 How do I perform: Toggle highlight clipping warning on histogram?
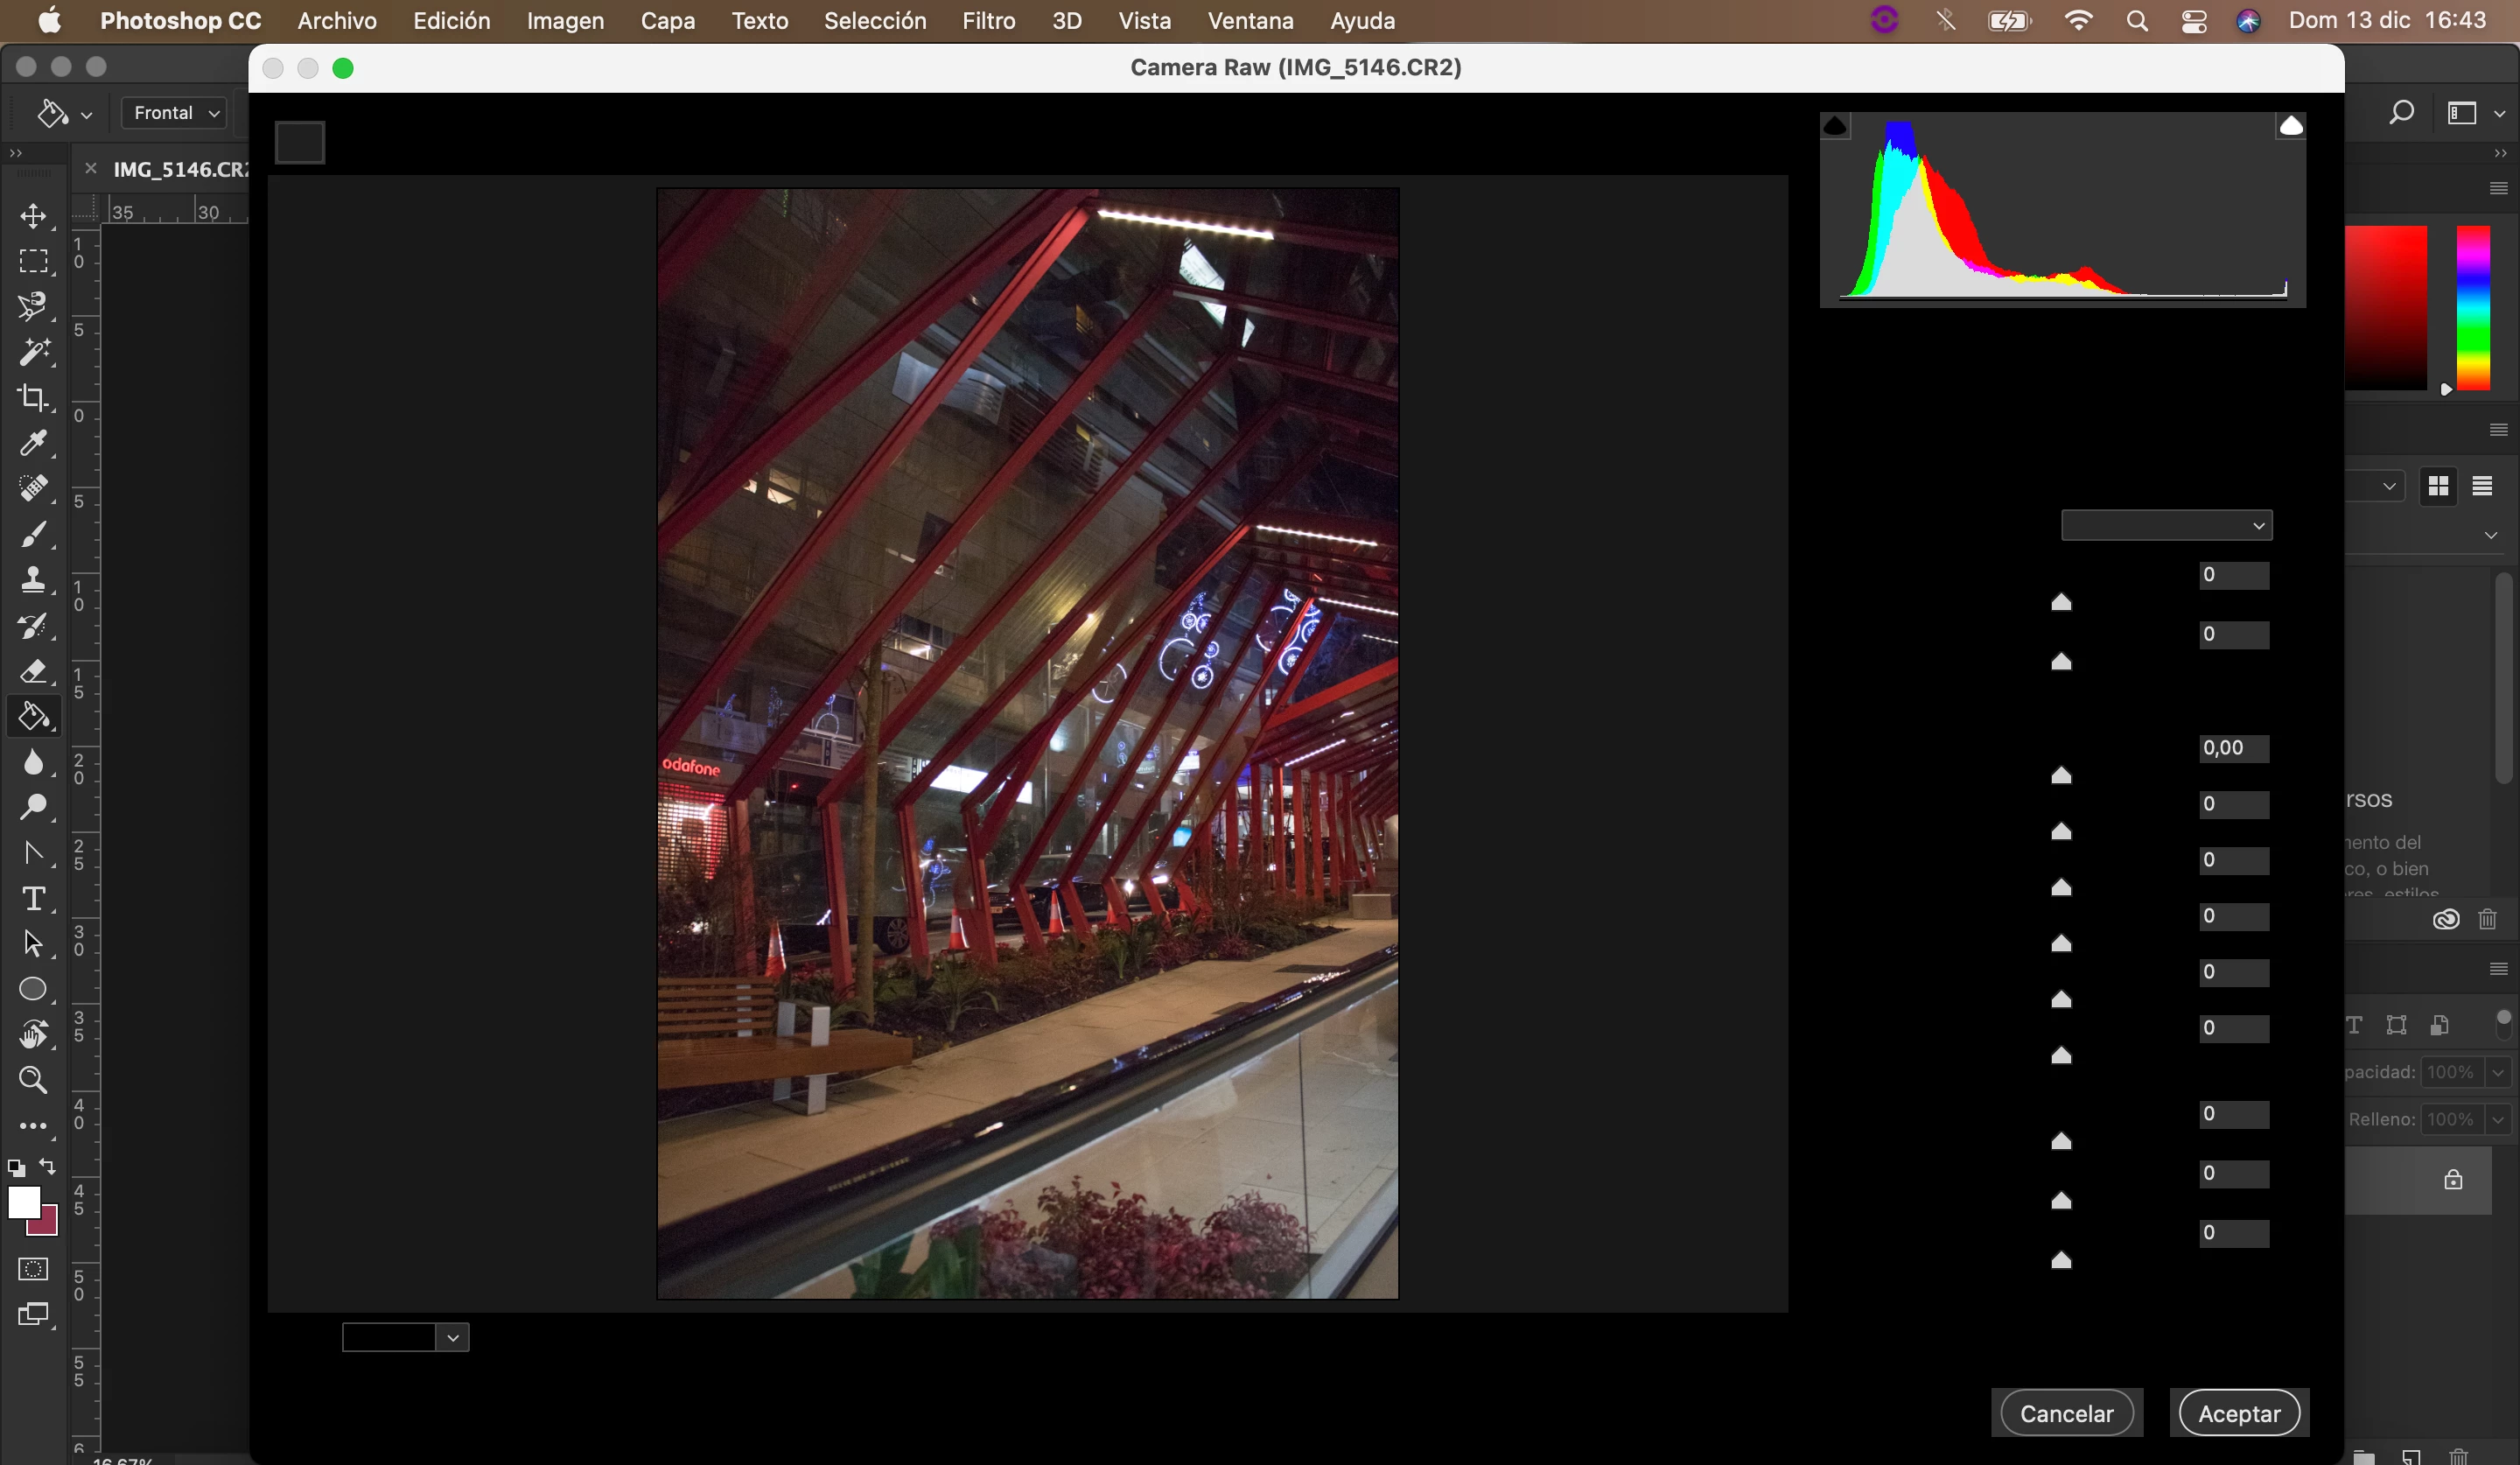[x=2291, y=126]
